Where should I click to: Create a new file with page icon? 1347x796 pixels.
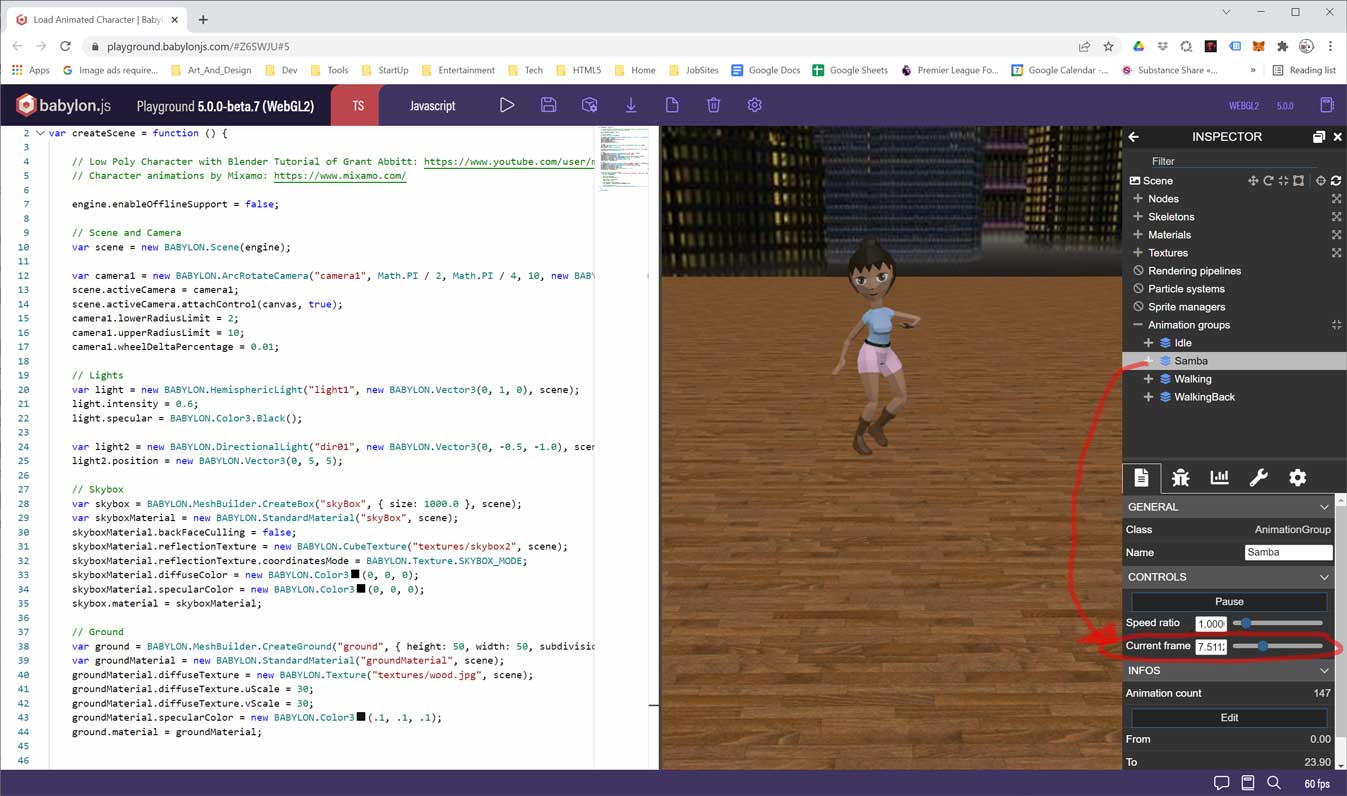[x=672, y=105]
